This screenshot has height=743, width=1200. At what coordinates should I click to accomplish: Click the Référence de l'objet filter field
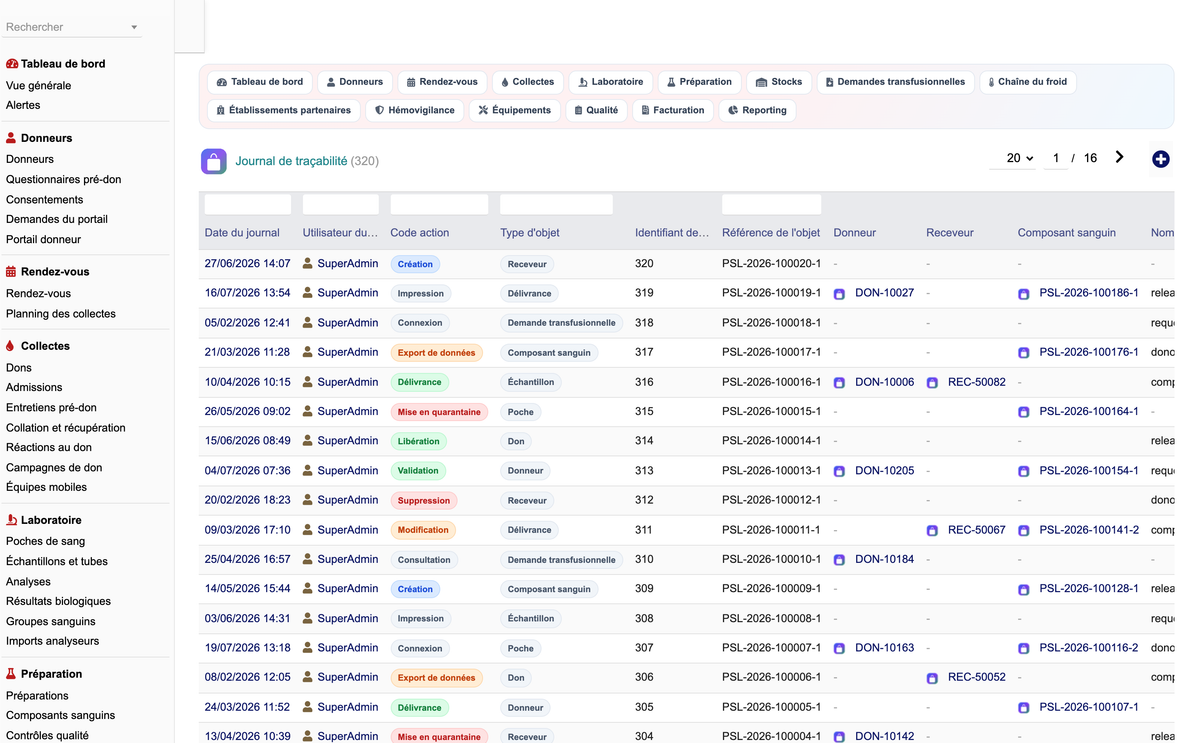tap(771, 205)
